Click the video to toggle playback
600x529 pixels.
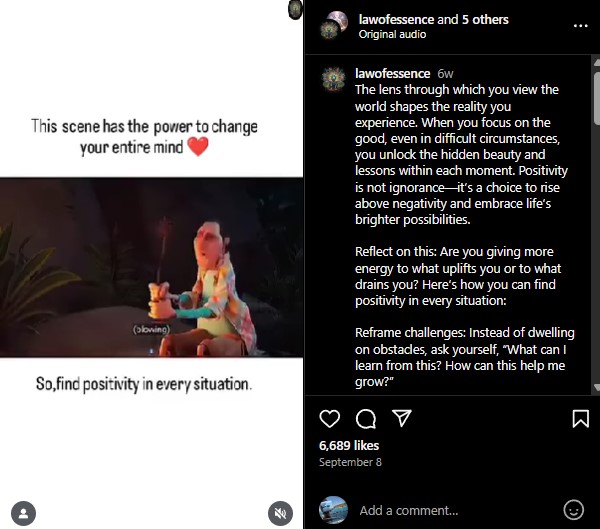click(152, 267)
